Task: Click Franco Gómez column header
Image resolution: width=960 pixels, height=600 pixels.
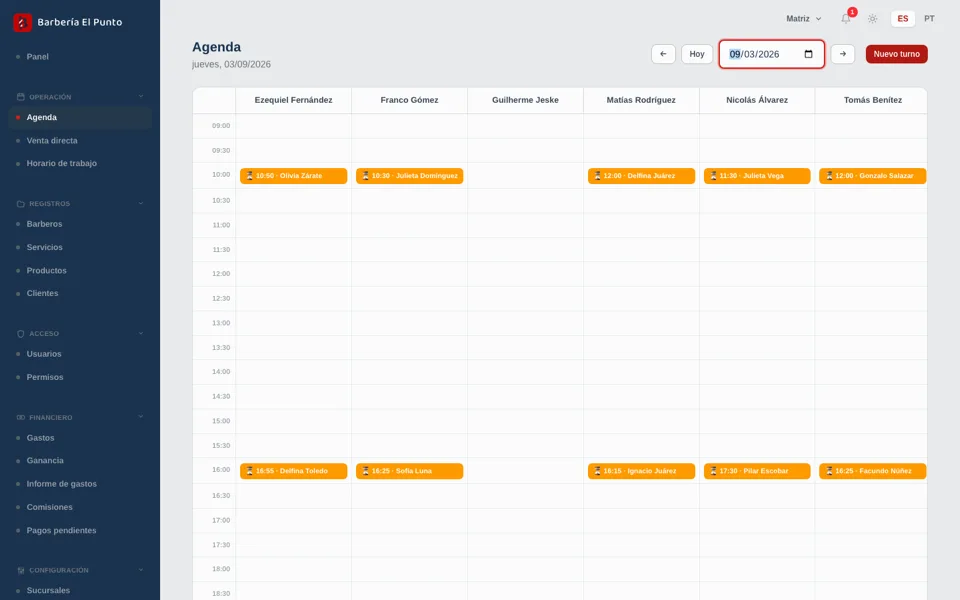Action: point(409,100)
